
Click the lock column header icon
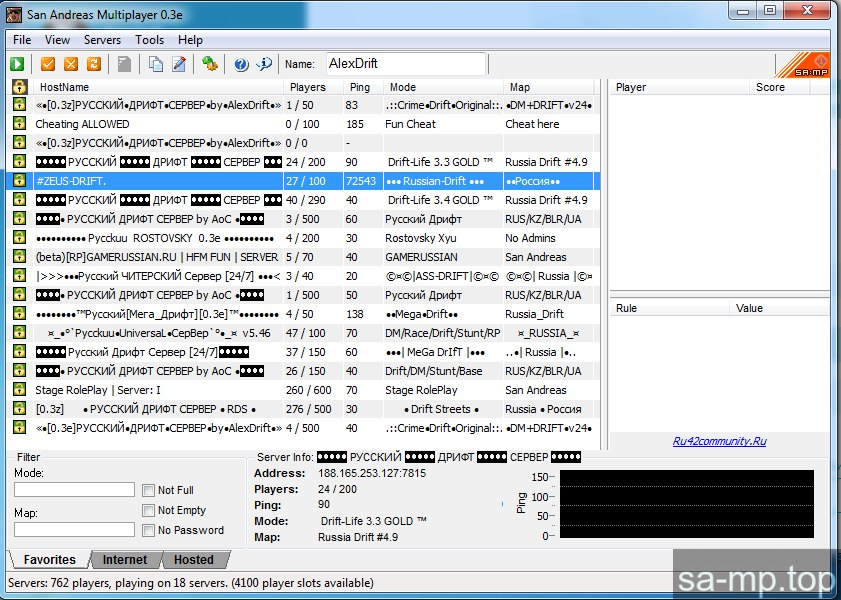tap(20, 87)
